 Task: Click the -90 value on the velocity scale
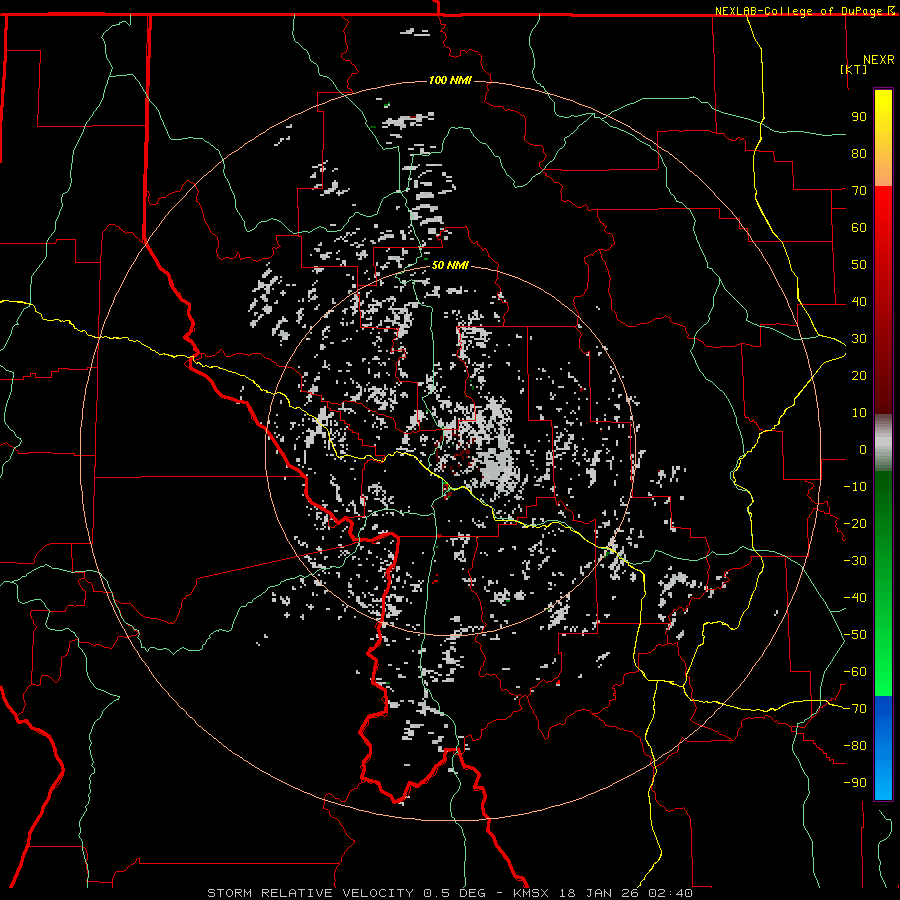pos(855,783)
